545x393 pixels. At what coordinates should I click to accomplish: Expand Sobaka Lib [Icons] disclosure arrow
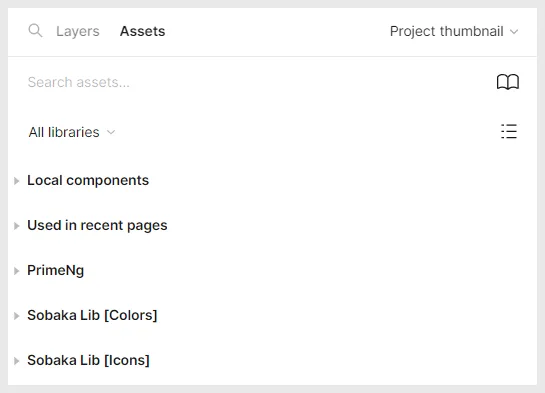point(16,361)
